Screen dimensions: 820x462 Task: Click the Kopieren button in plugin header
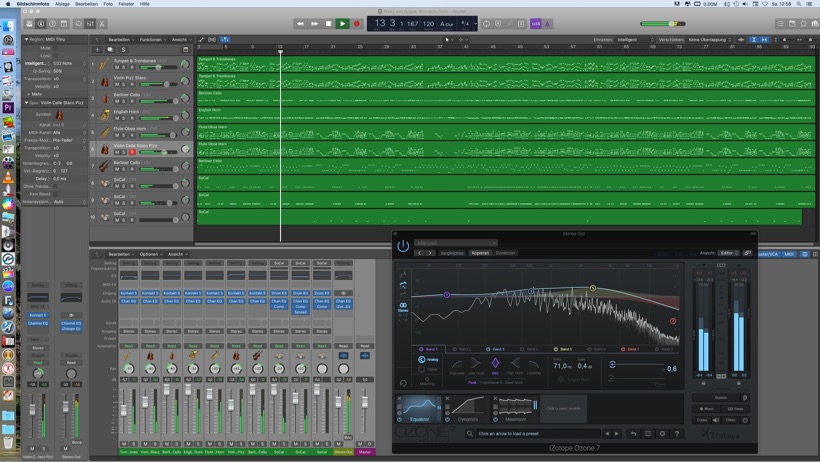tap(480, 253)
